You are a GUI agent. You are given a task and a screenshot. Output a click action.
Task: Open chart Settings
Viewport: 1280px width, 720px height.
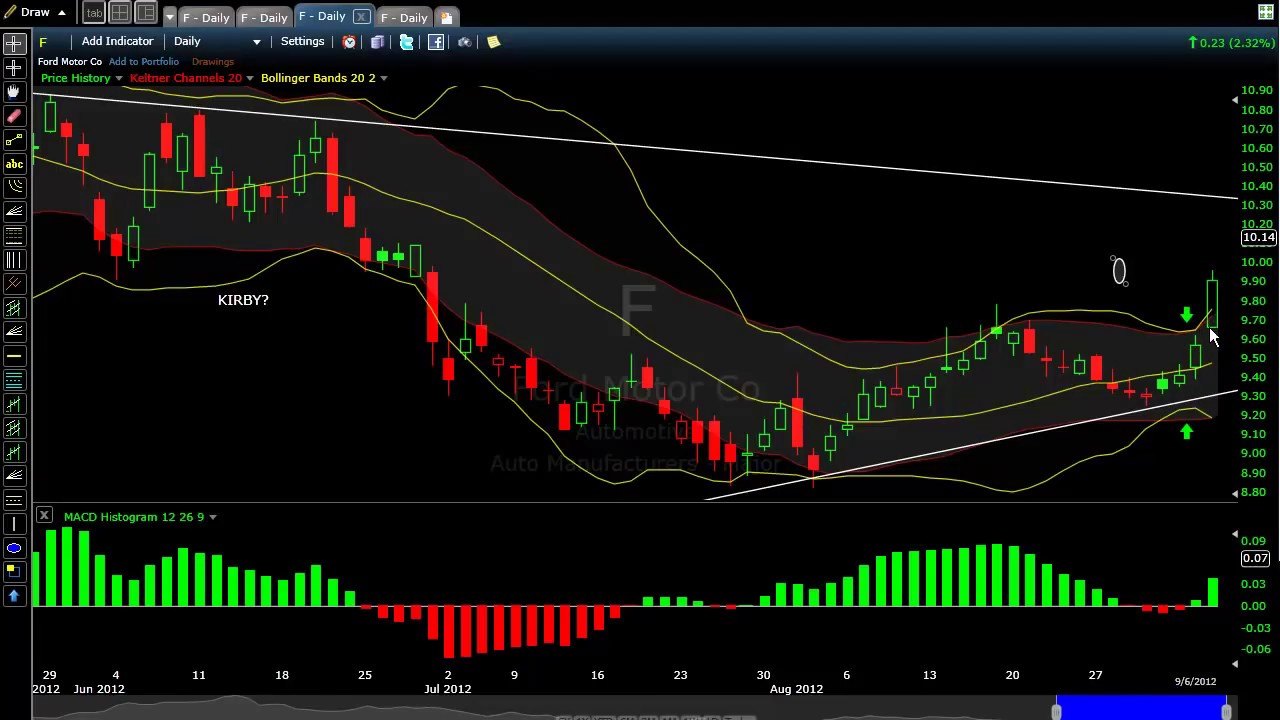(302, 42)
